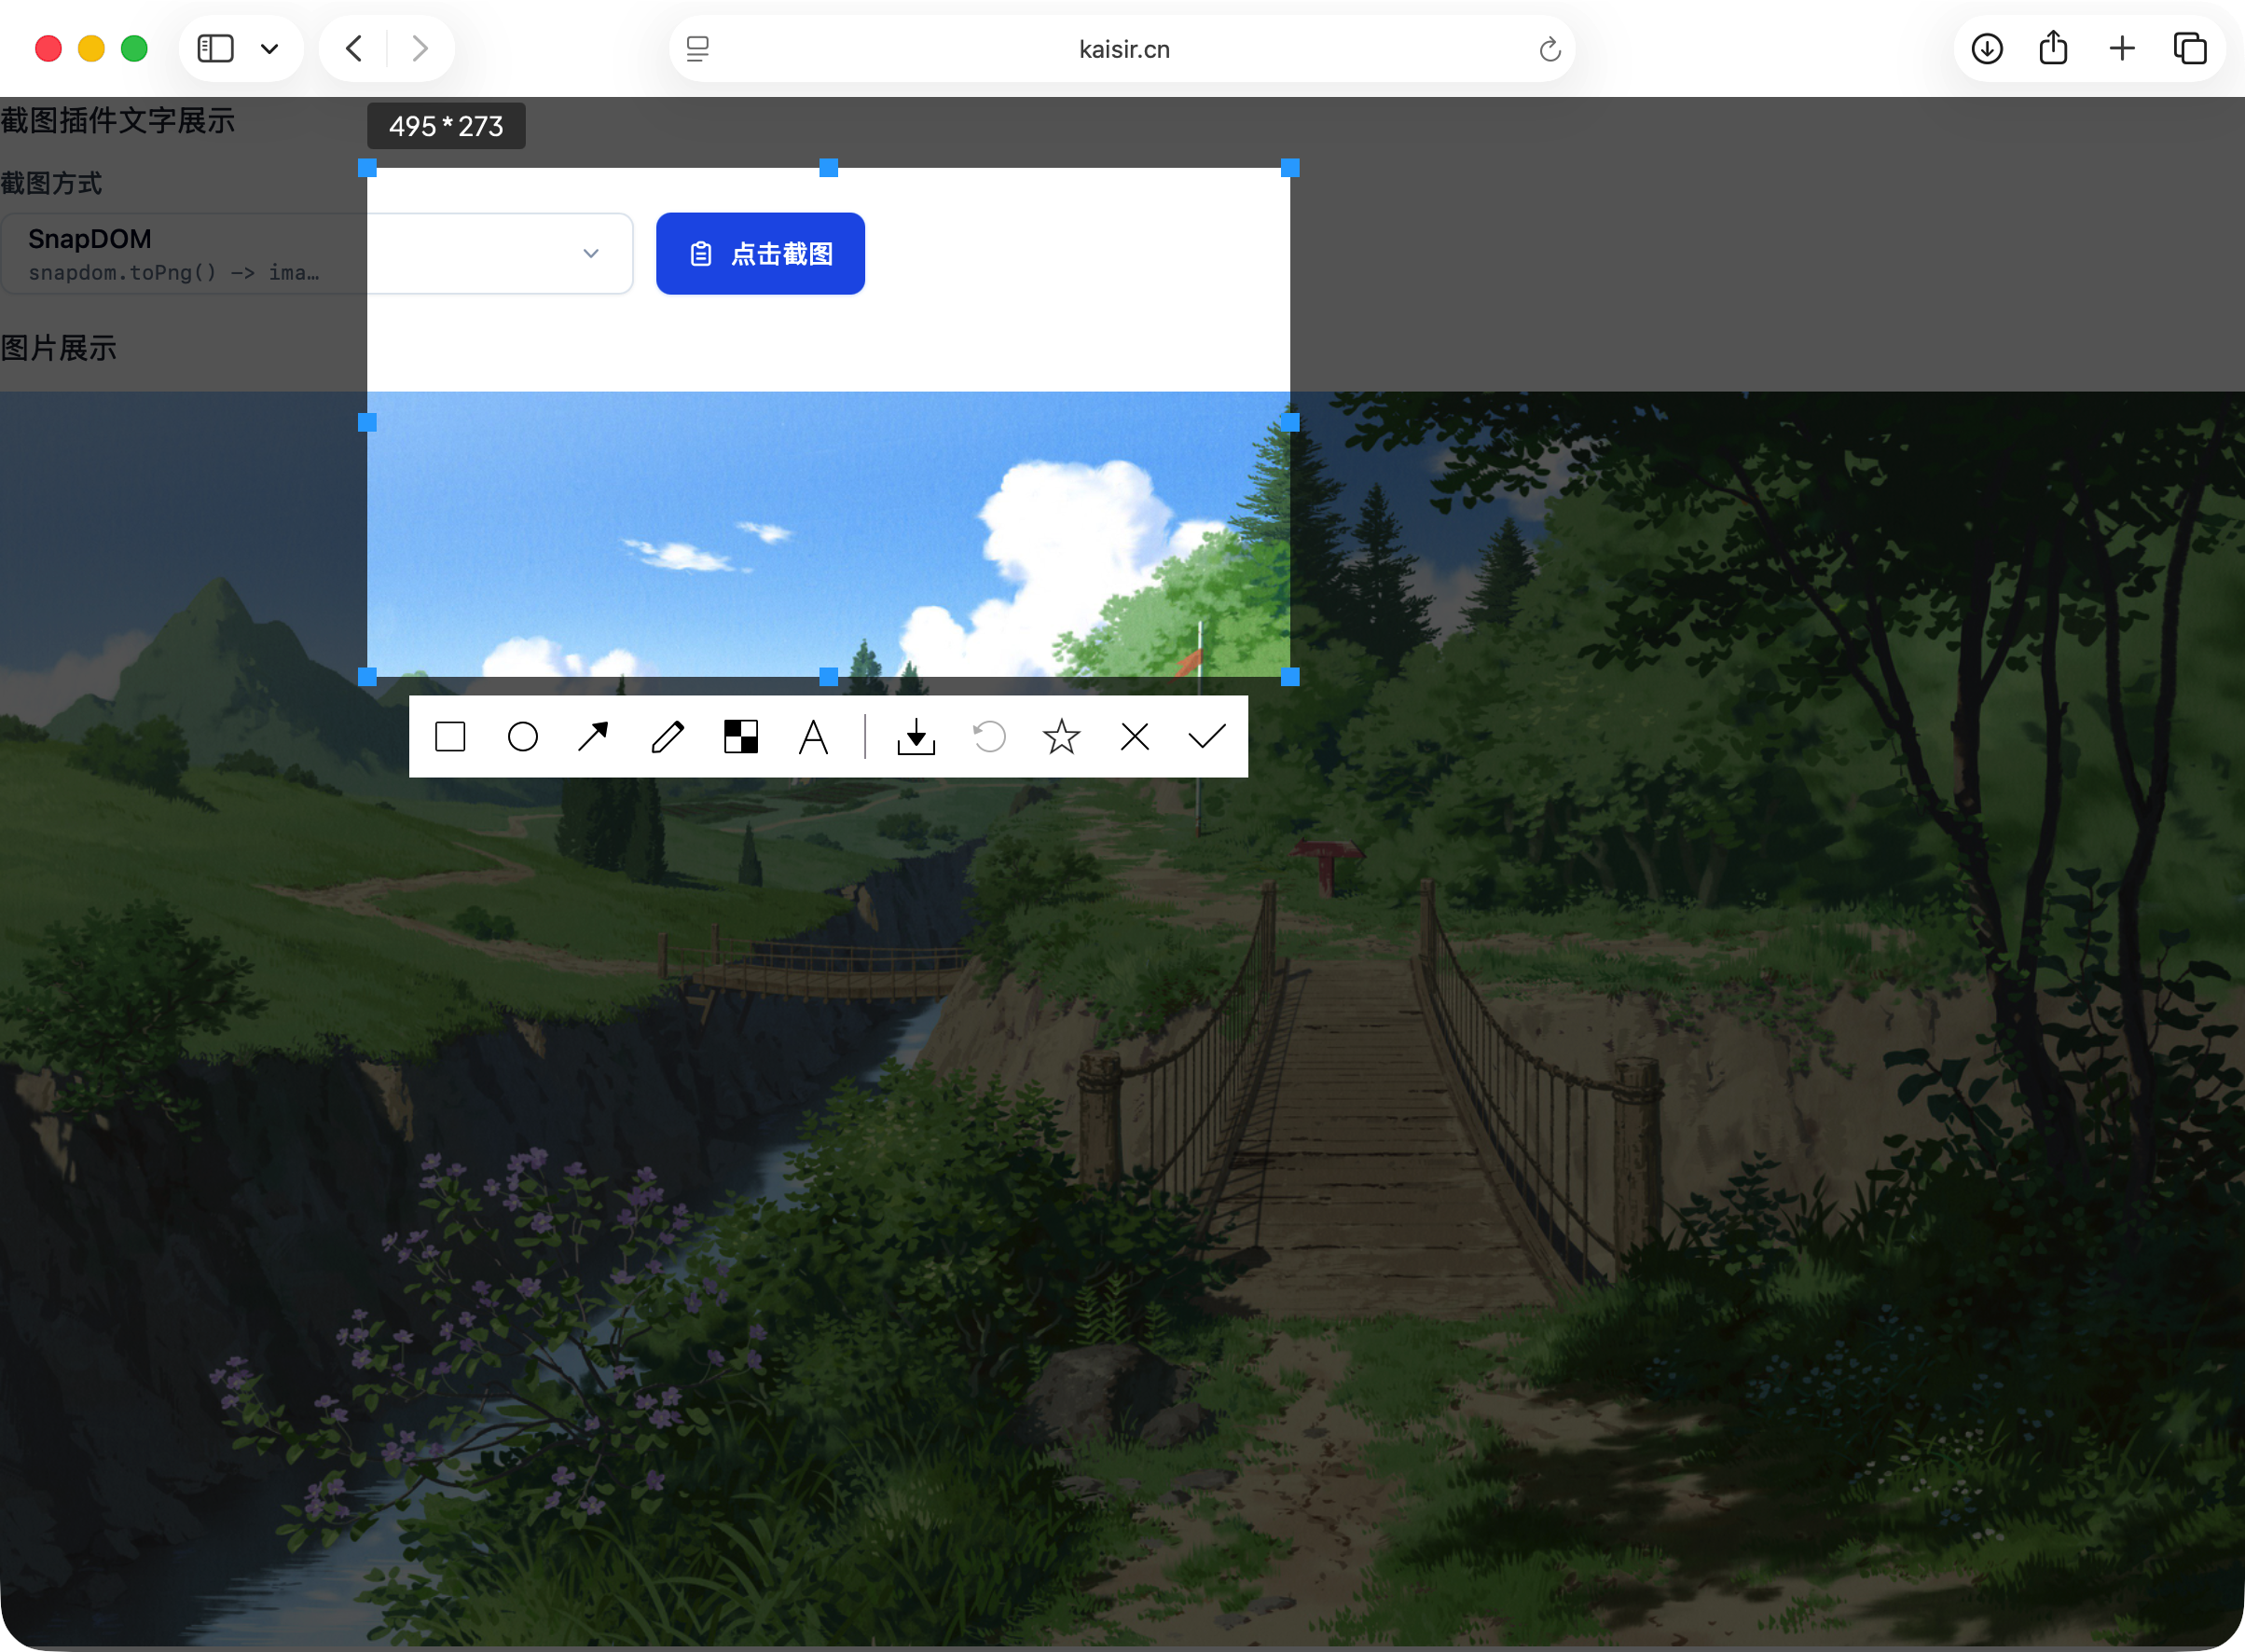Show Safari downloads
2245x1652 pixels.
tap(1987, 49)
